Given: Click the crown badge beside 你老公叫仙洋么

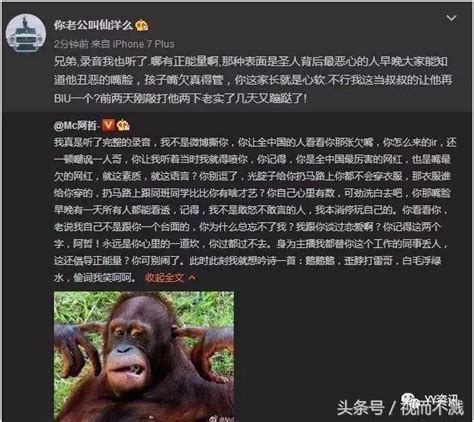Looking at the screenshot, I should tap(142, 25).
